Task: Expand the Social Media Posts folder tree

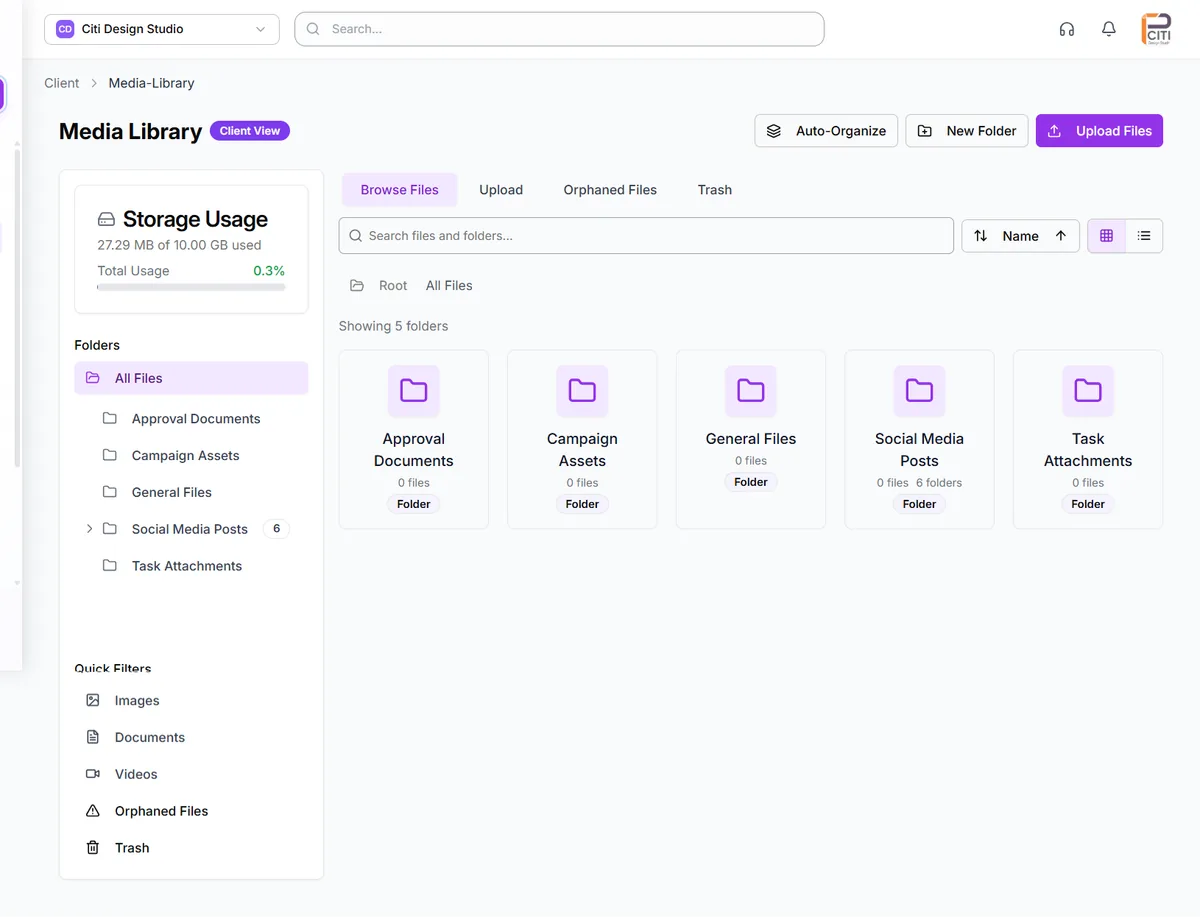Action: [x=88, y=528]
